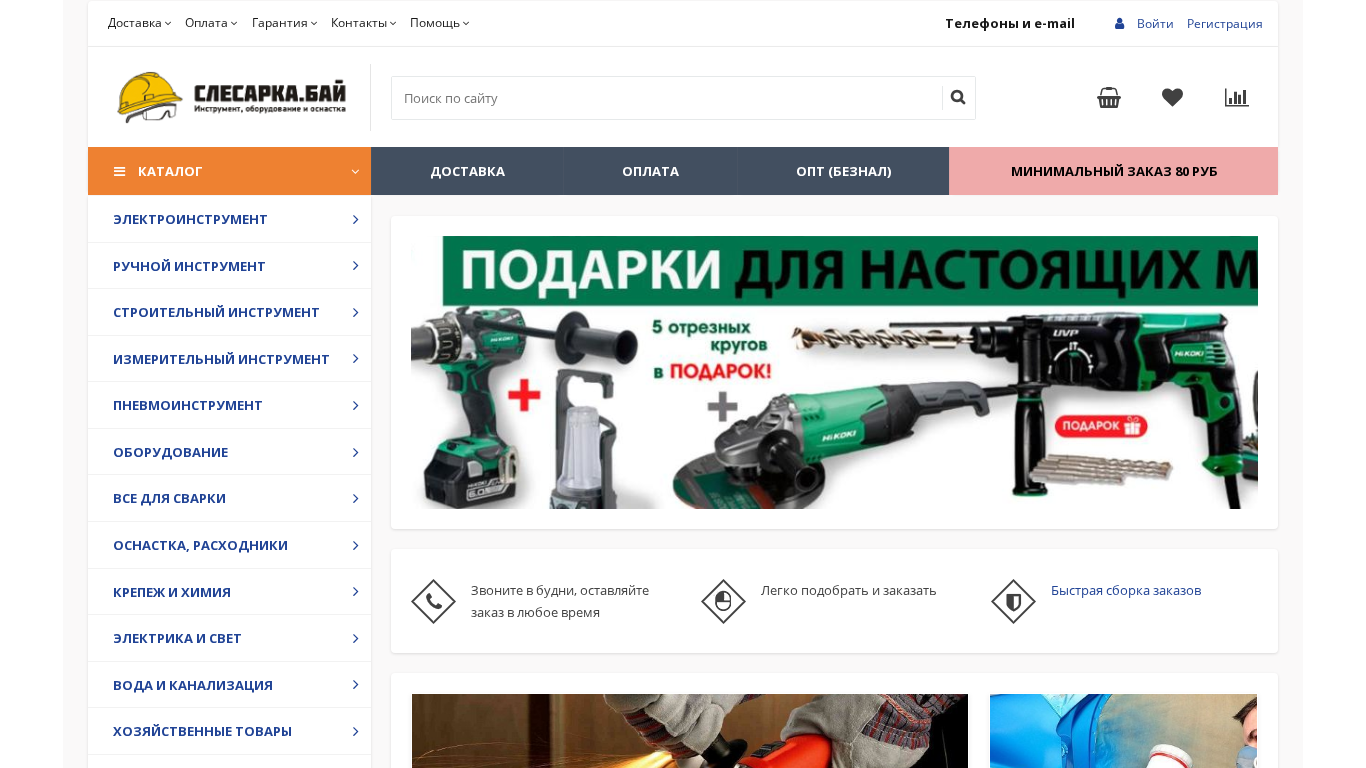
Task: Expand the Все для сварки arrow
Action: (x=355, y=498)
